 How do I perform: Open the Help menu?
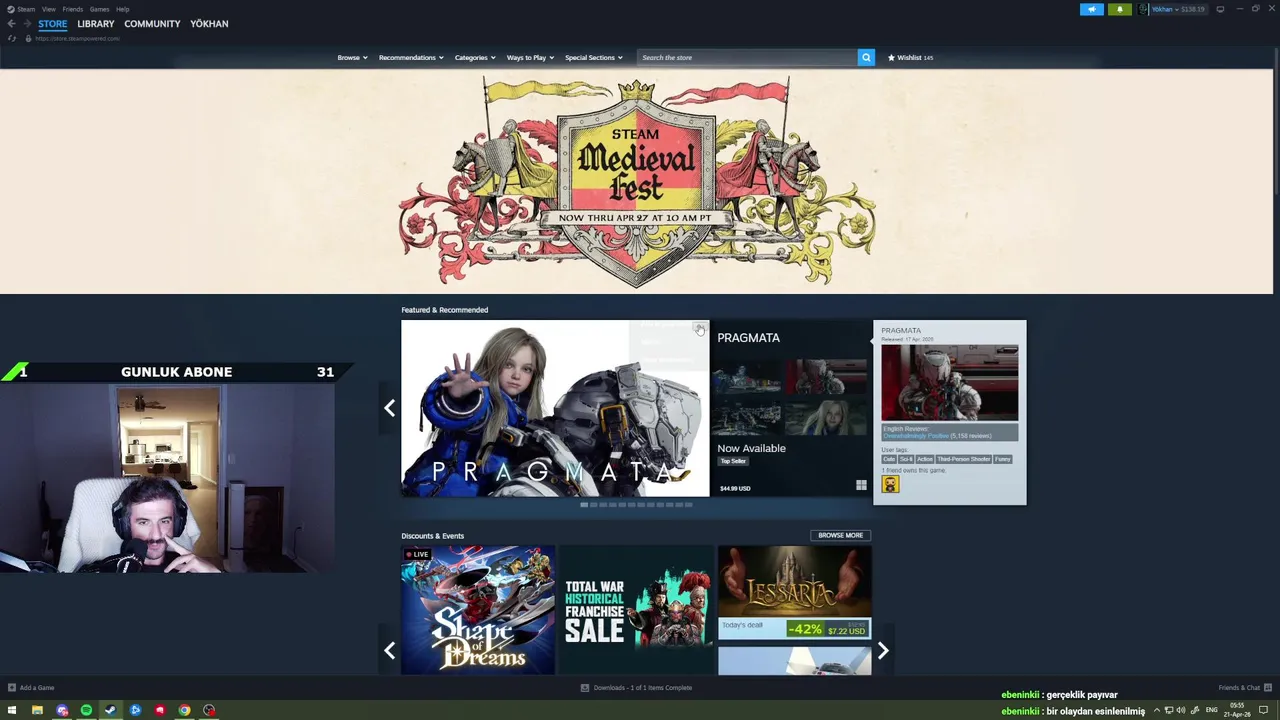[x=122, y=9]
